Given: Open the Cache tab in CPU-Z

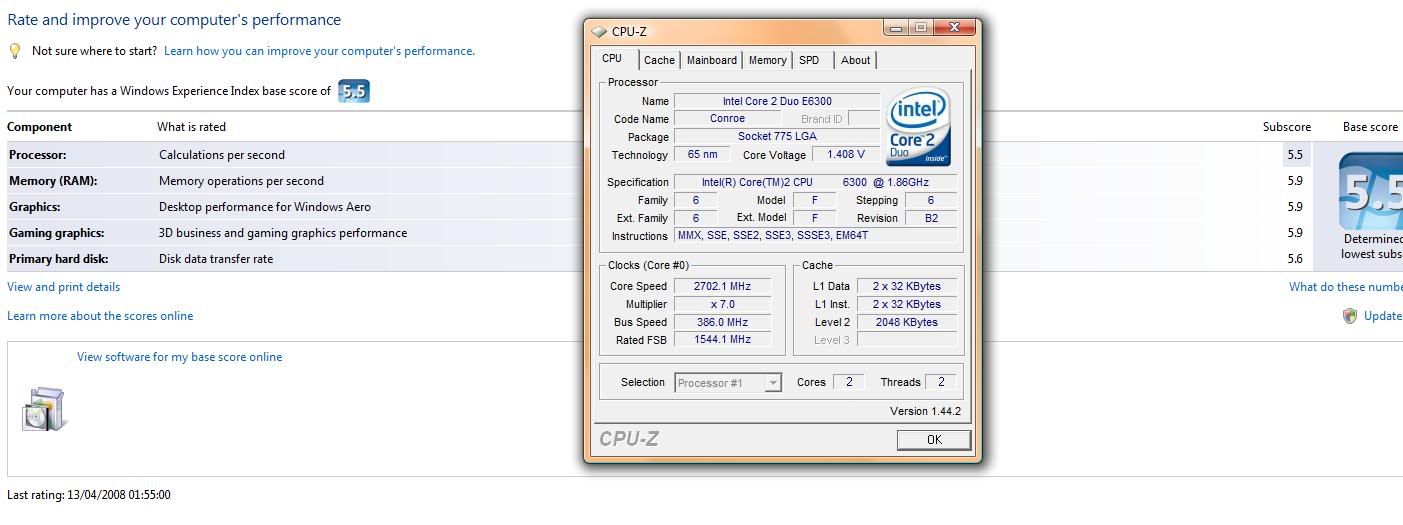Looking at the screenshot, I should tap(659, 60).
